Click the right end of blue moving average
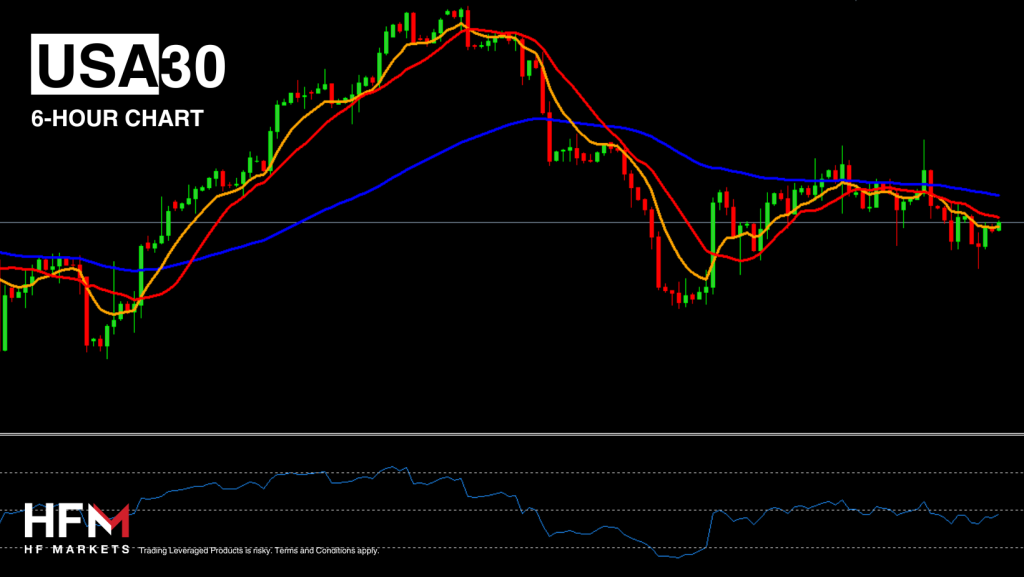 tap(998, 194)
